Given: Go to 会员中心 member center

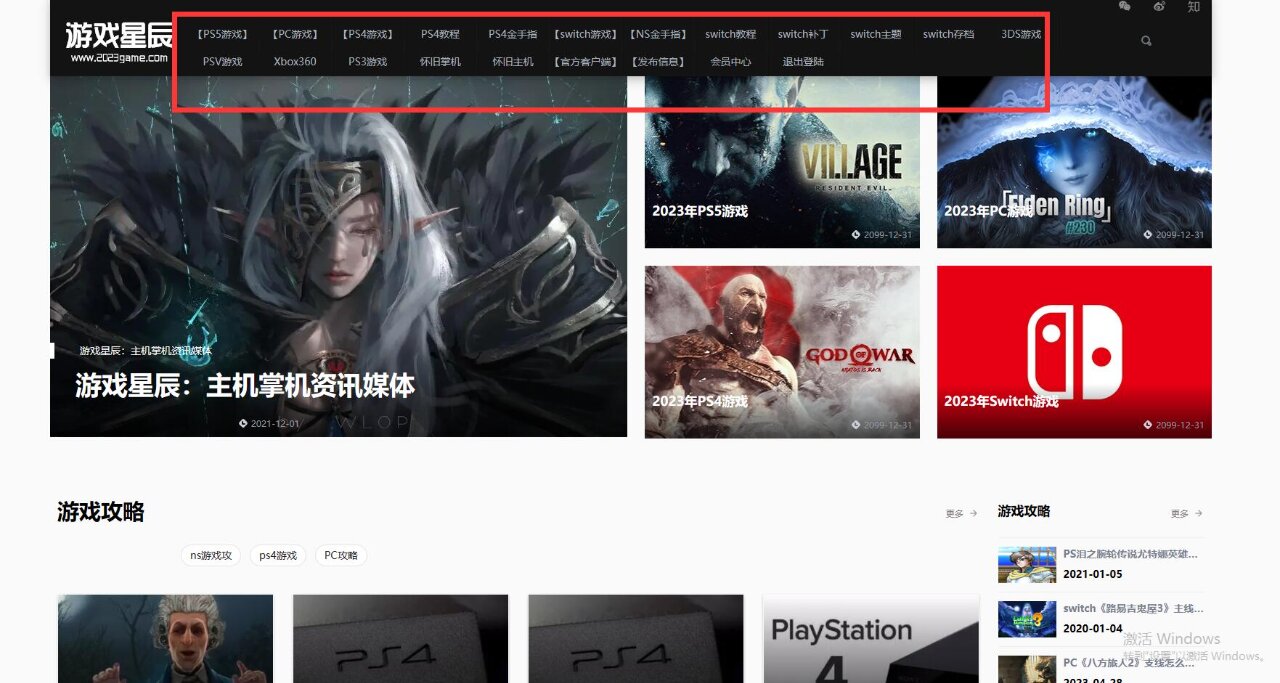Looking at the screenshot, I should pos(731,61).
